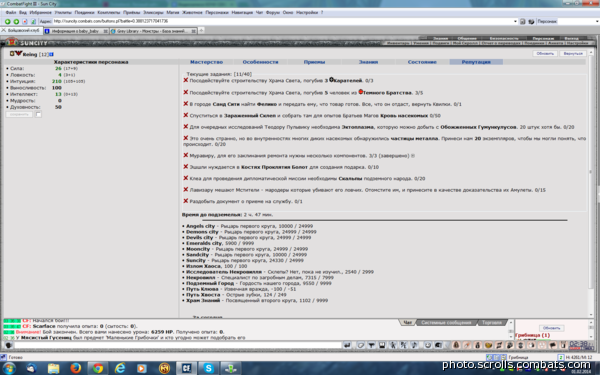Click the send-message arrow icon beside chat input
The image size is (600, 375).
click(347, 345)
